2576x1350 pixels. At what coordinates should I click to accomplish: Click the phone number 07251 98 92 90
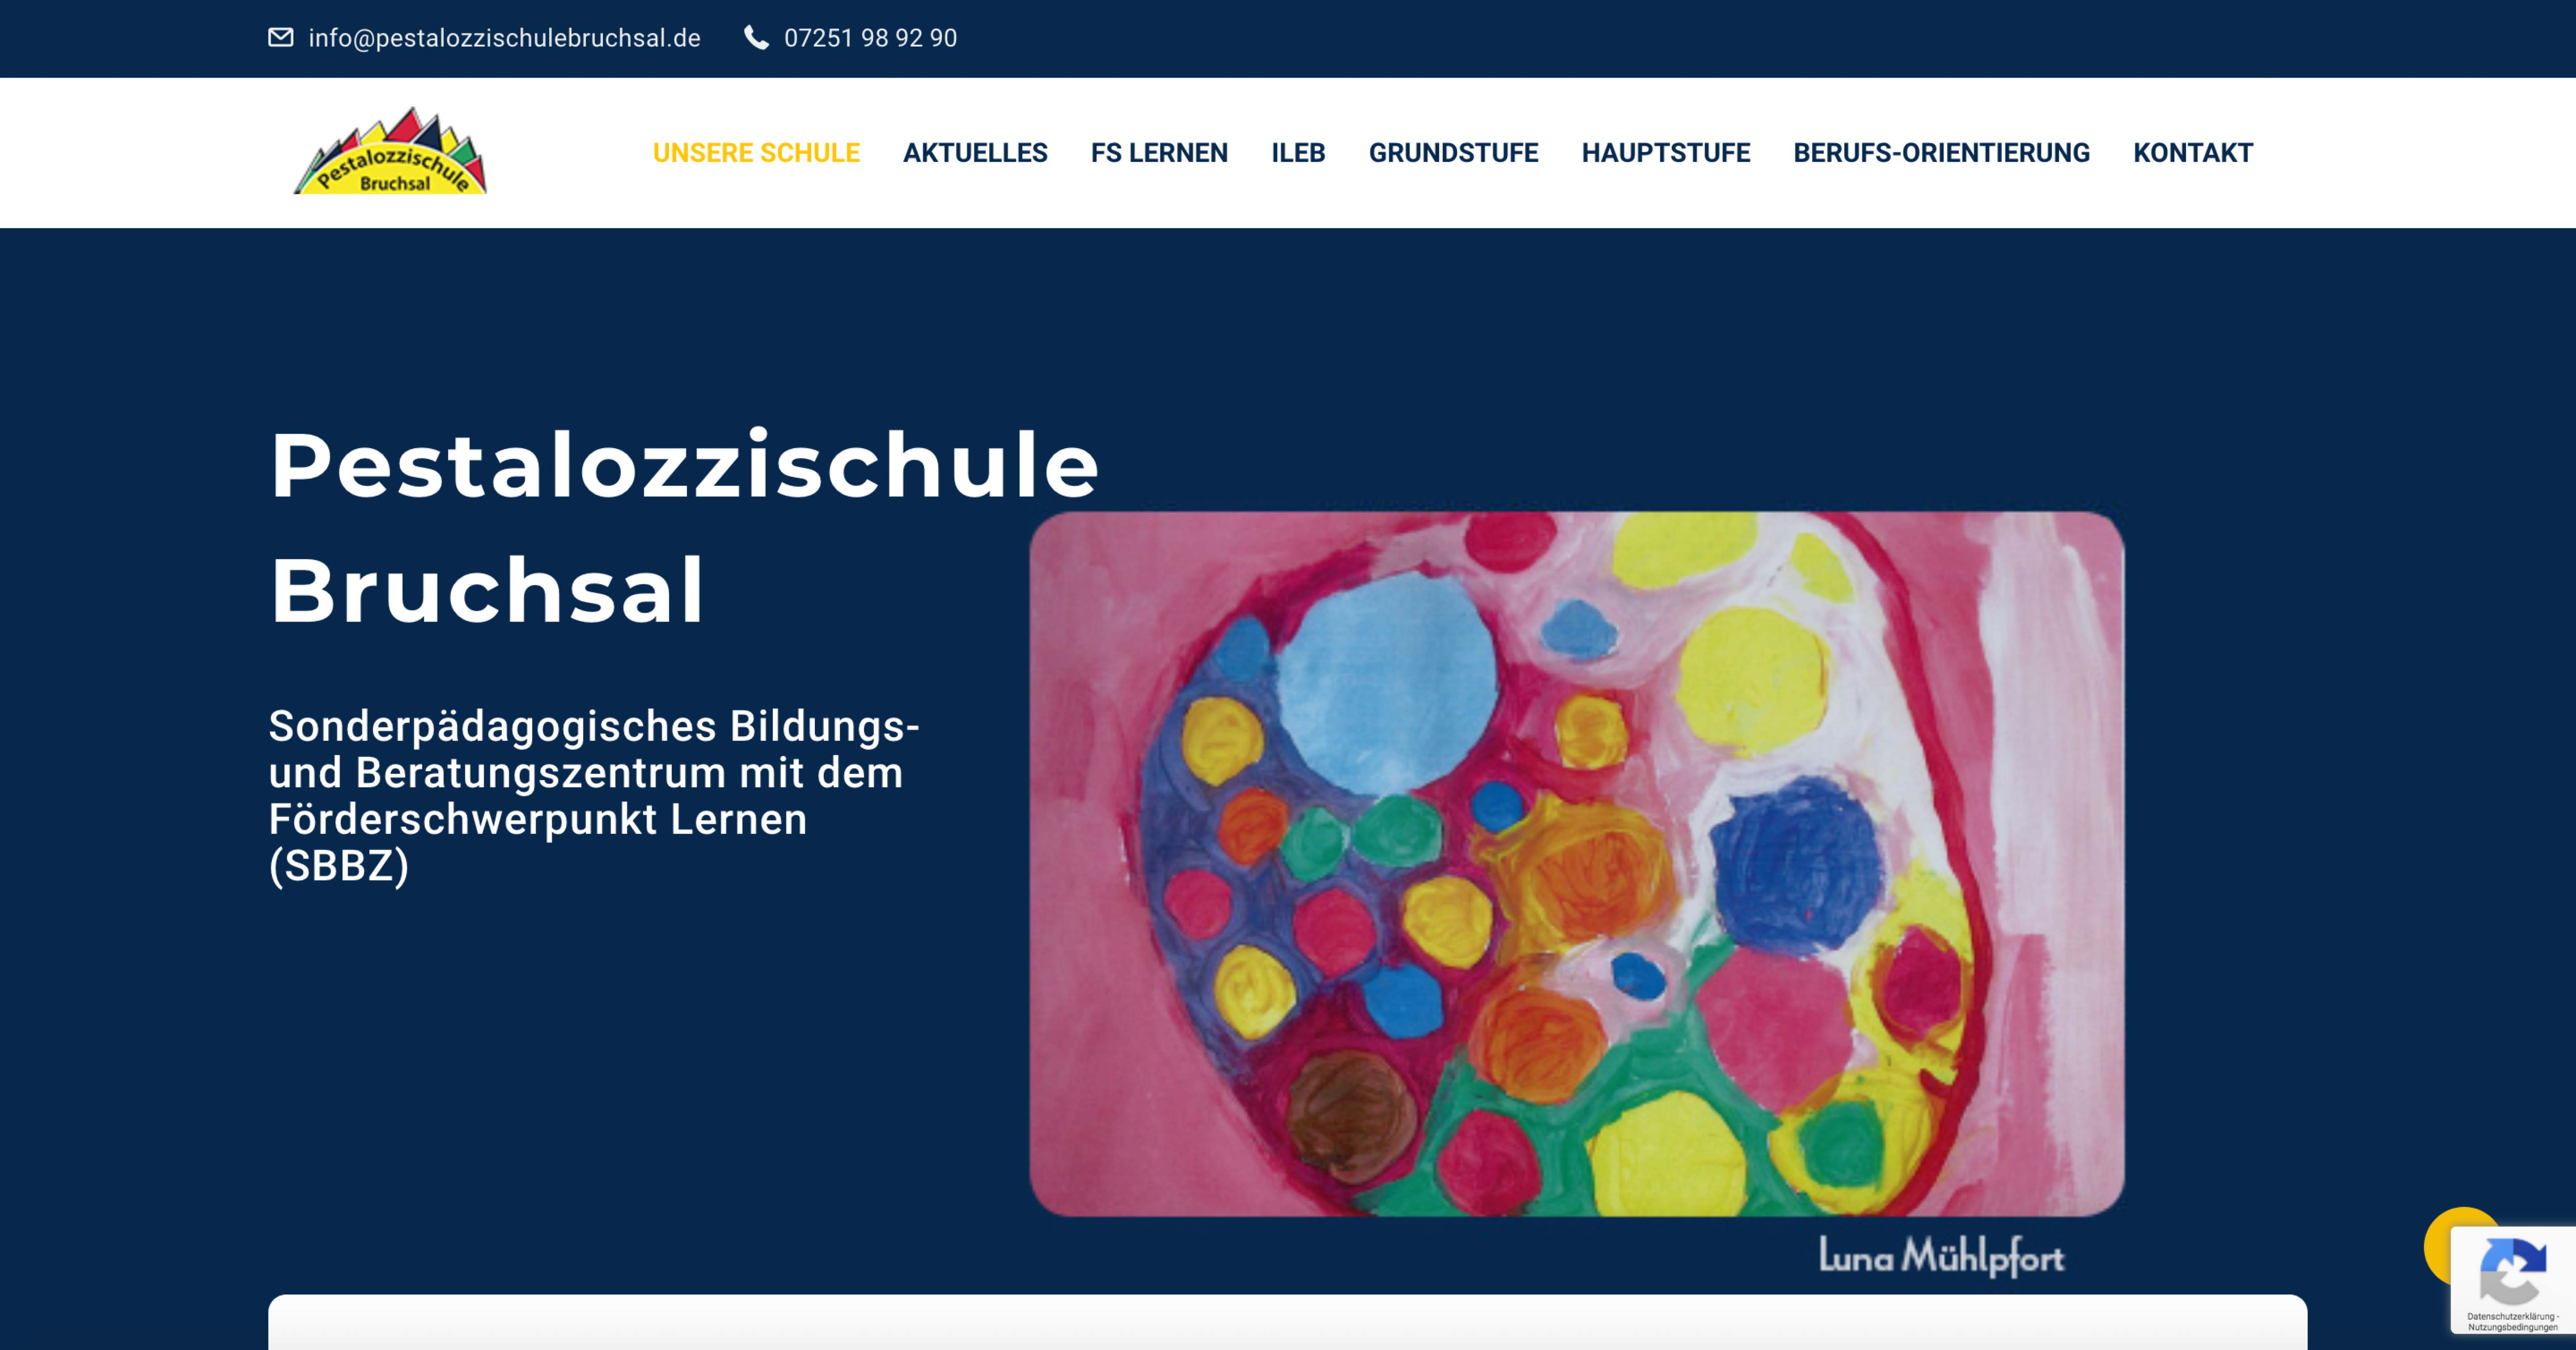(x=870, y=38)
